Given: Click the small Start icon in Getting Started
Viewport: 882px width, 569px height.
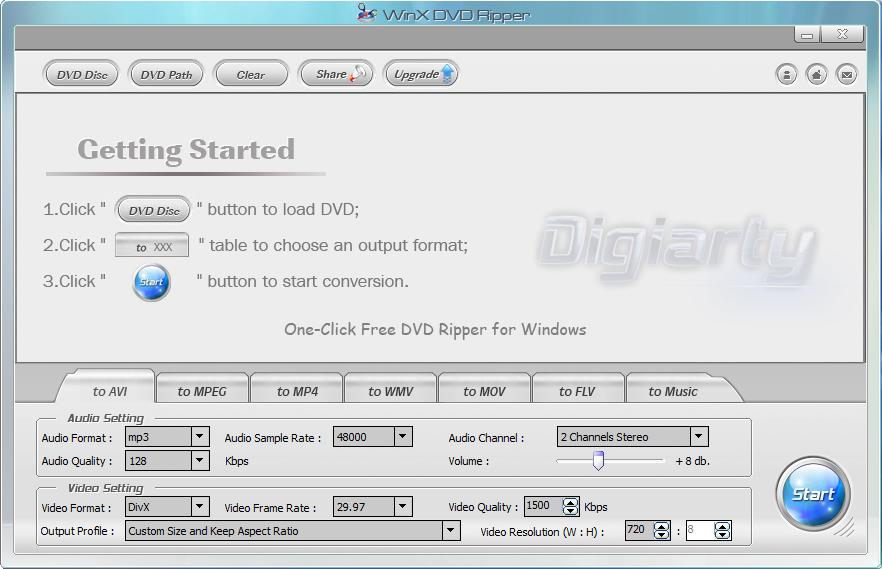Looking at the screenshot, I should click(152, 282).
